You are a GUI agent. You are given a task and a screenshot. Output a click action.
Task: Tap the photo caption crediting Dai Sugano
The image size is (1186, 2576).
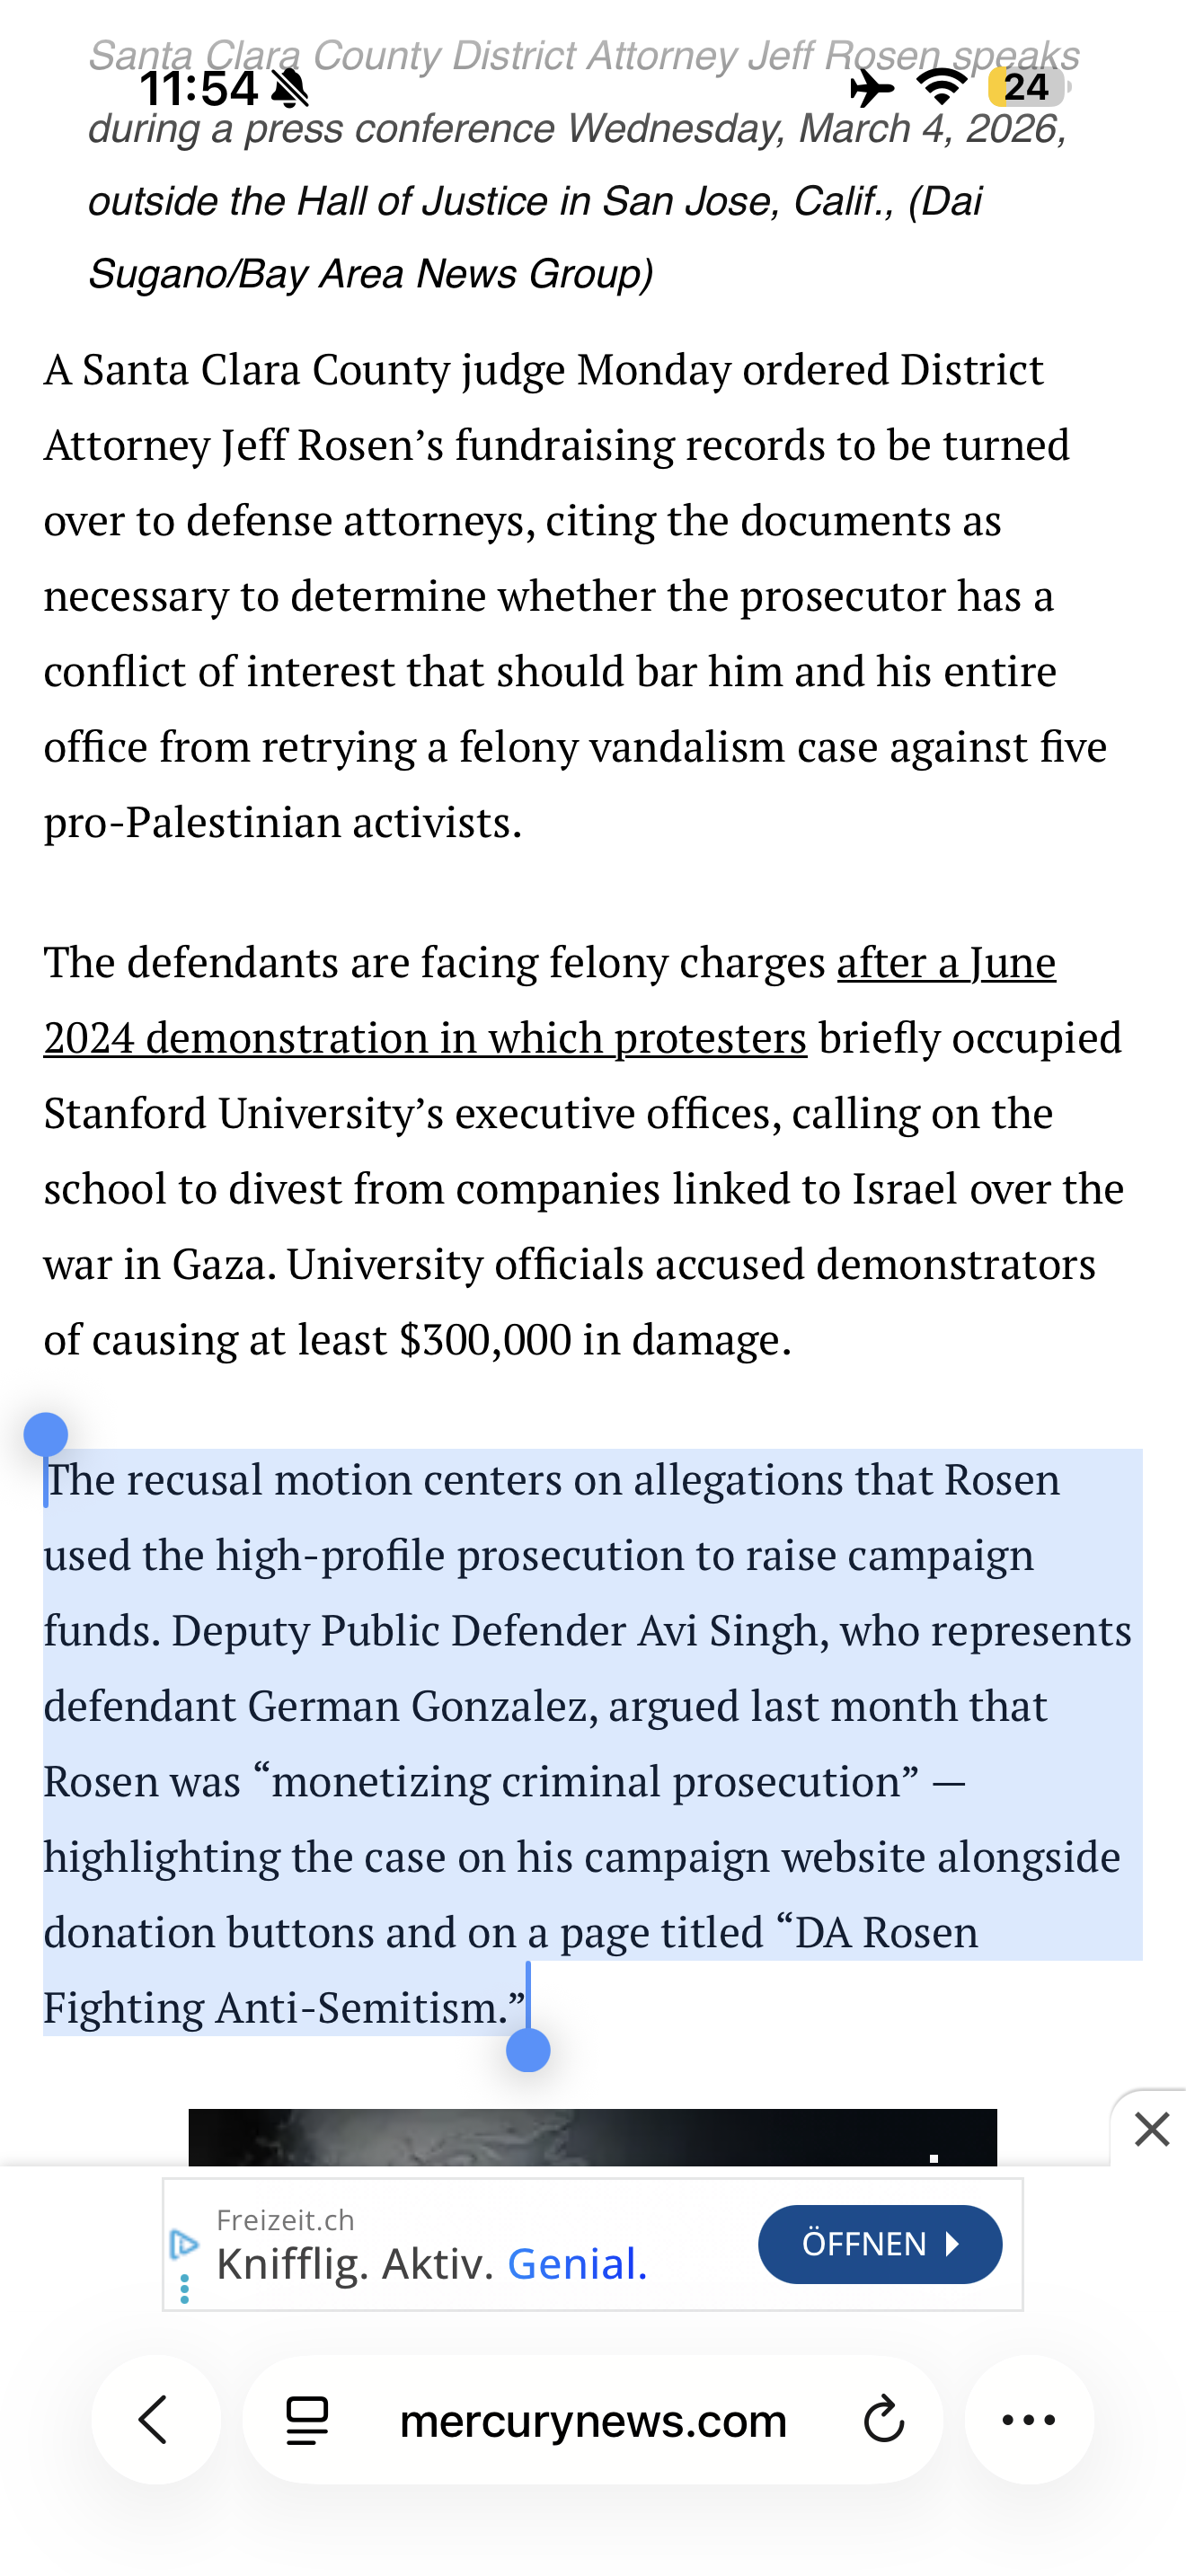click(583, 165)
